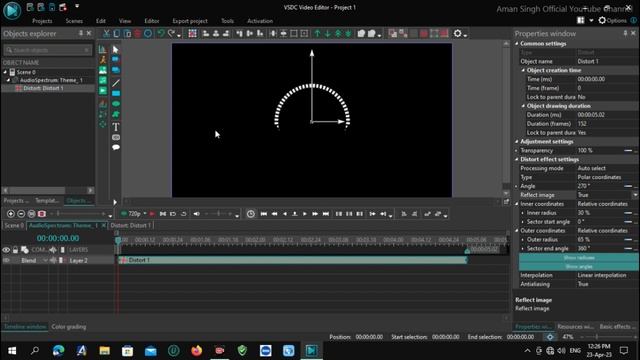Open Options in top right
This screenshot has height=360, width=640.
click(x=613, y=20)
